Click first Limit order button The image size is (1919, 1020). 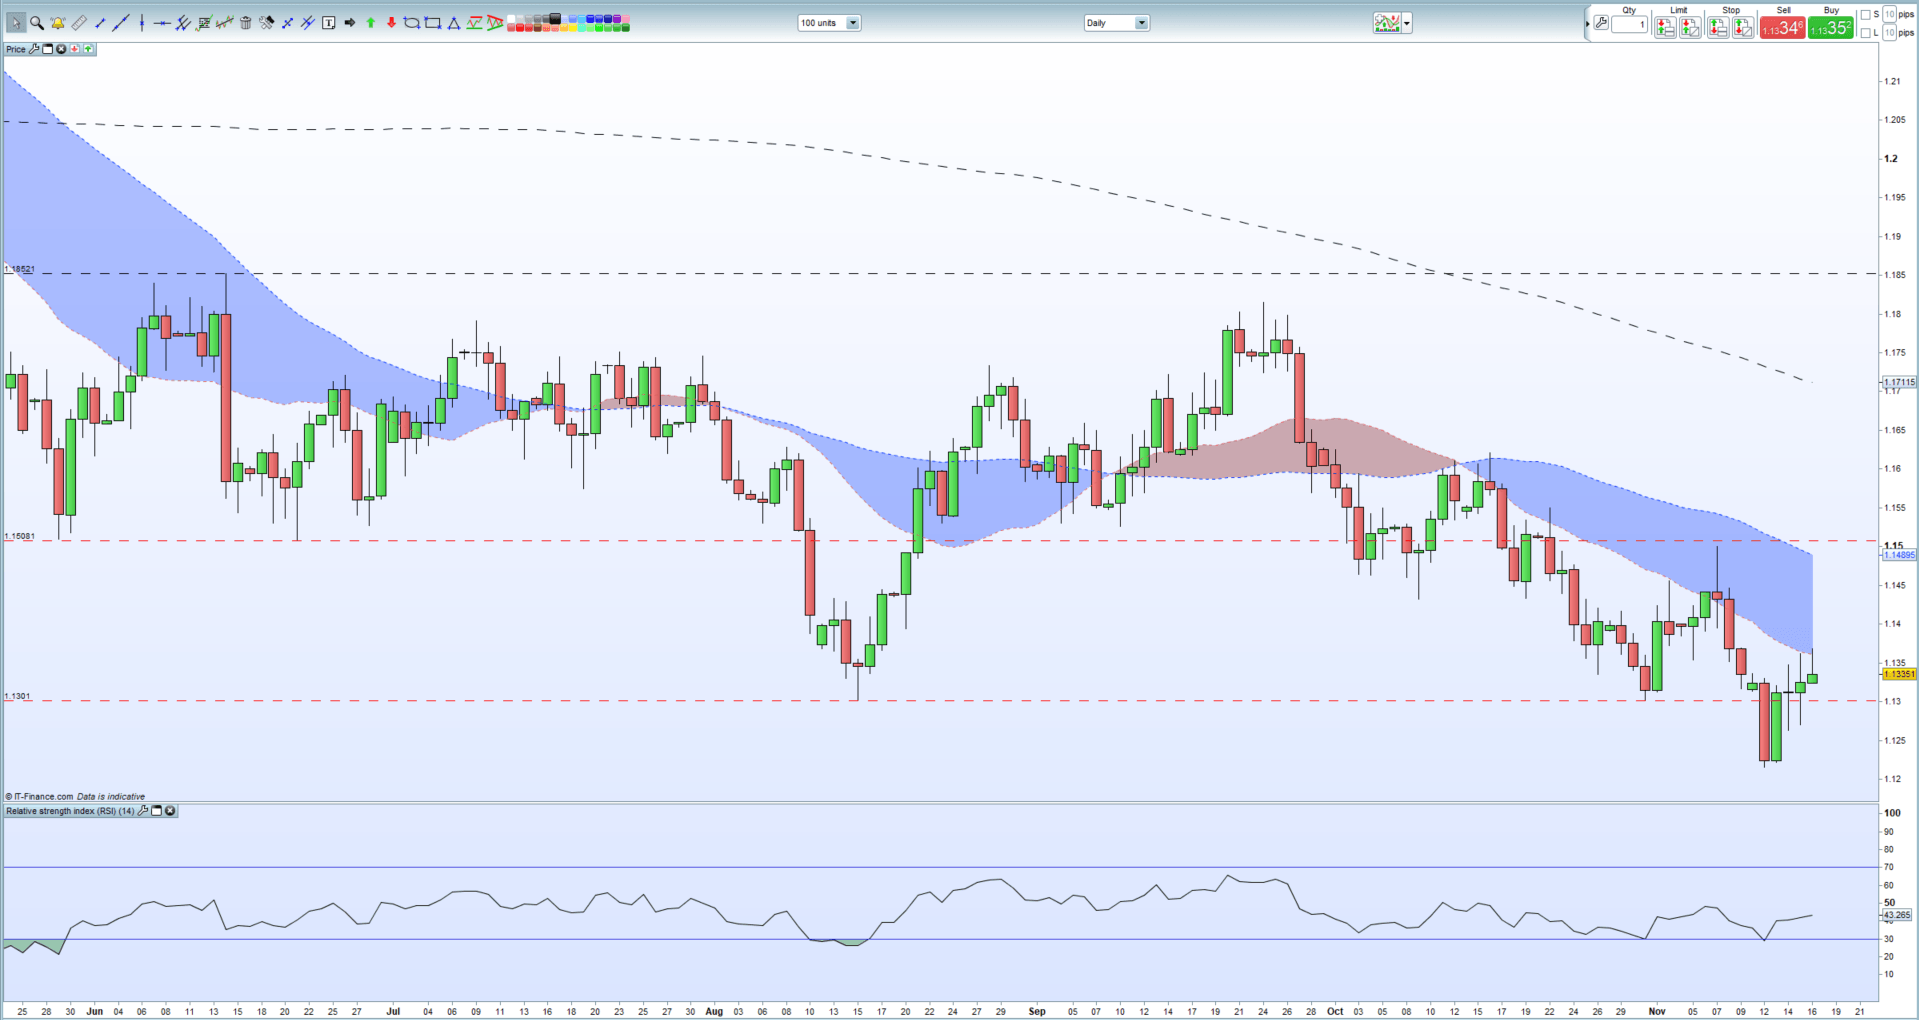pyautogui.click(x=1665, y=27)
